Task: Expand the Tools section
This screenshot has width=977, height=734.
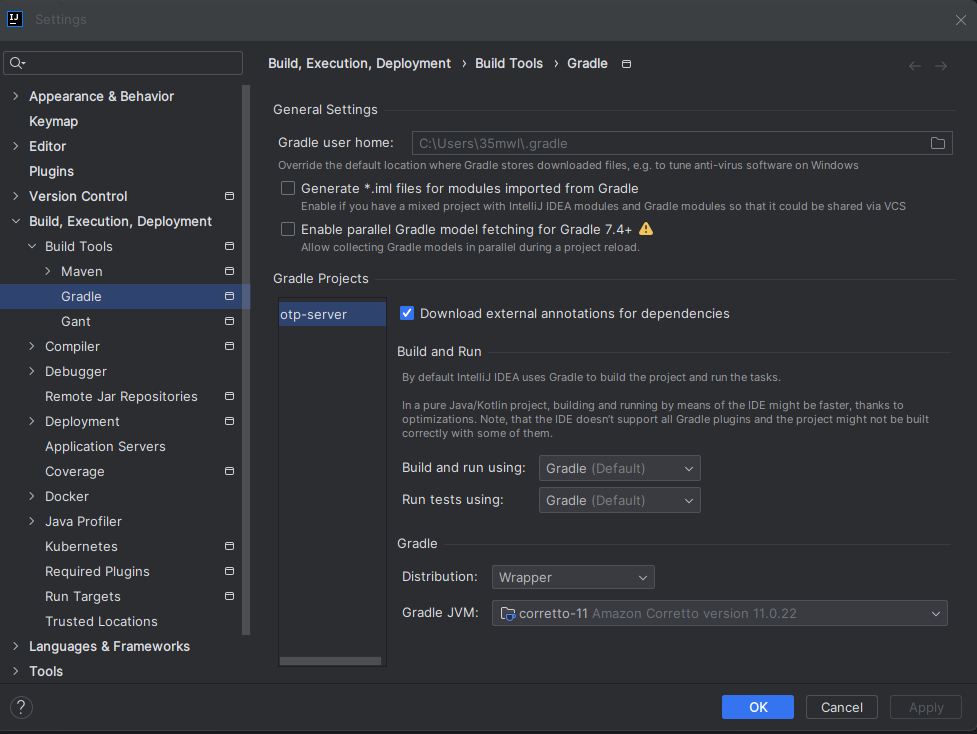Action: pos(16,671)
